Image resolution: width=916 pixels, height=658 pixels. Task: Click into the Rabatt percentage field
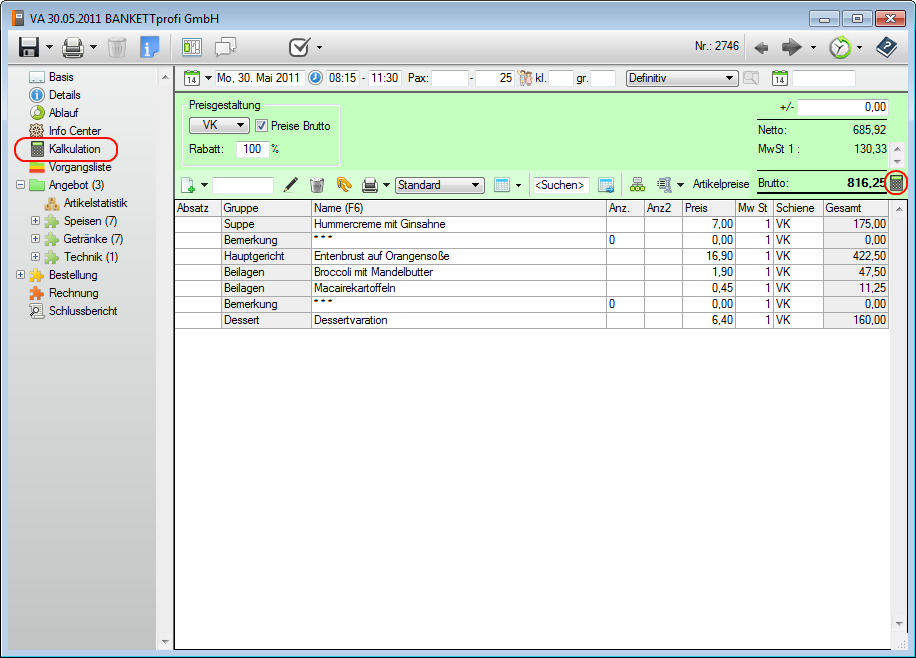(x=251, y=149)
